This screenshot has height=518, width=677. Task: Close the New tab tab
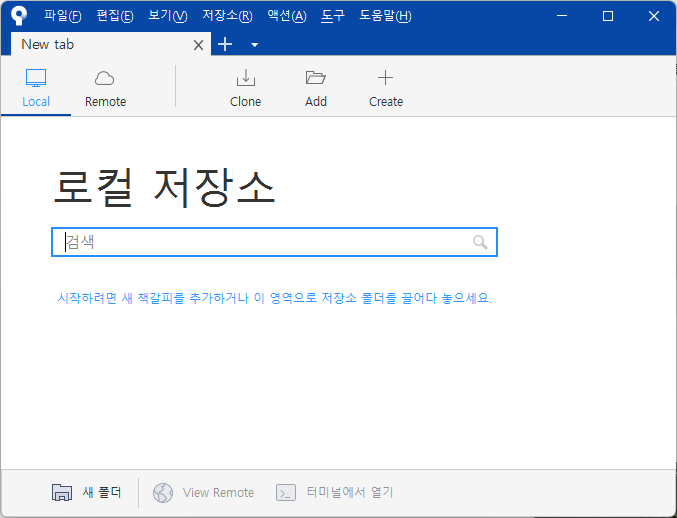(x=198, y=45)
